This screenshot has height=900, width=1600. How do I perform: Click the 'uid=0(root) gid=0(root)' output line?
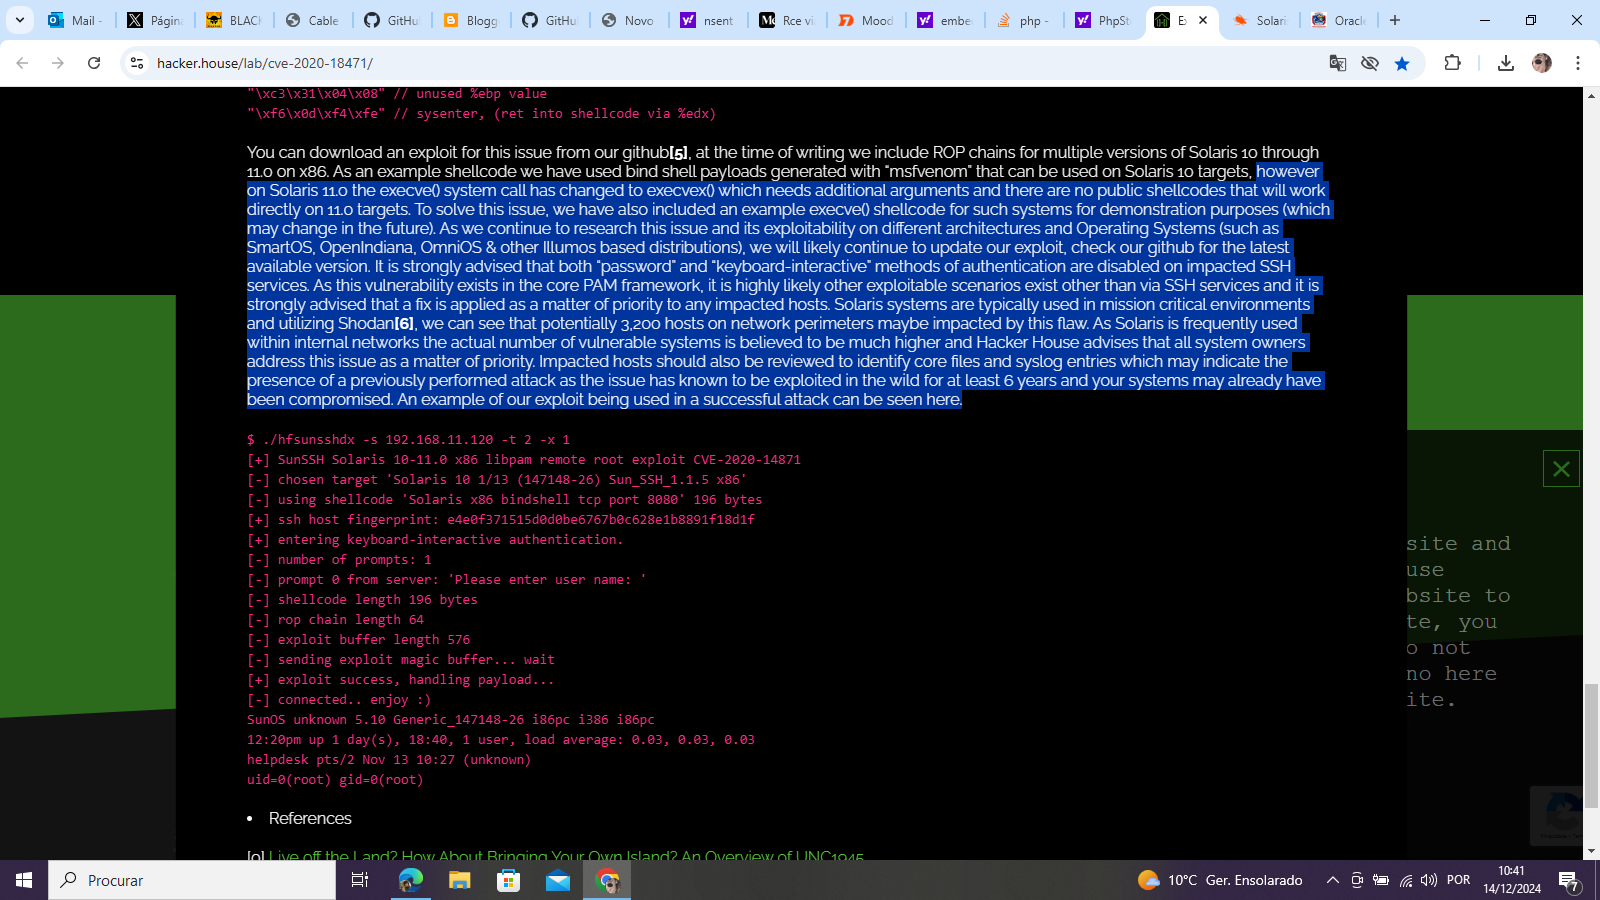335,780
